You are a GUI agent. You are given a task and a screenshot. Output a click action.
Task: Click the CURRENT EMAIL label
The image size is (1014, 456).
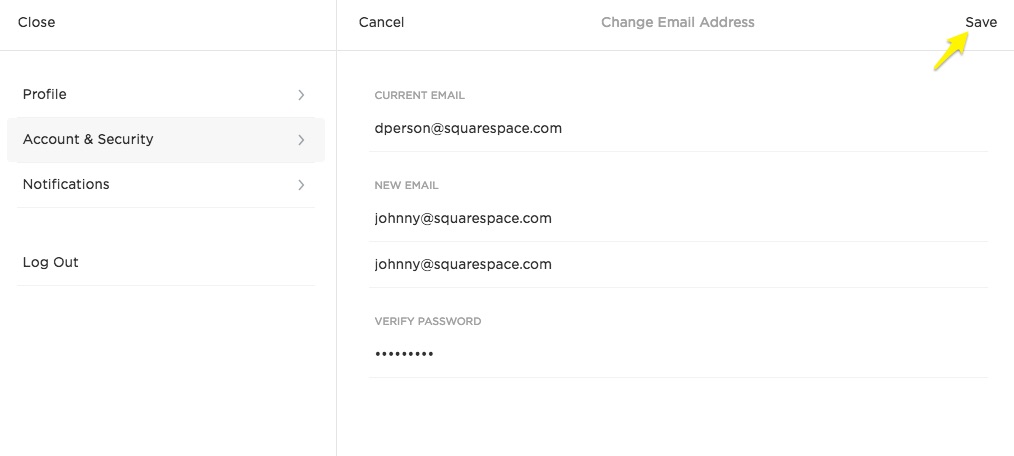point(419,96)
